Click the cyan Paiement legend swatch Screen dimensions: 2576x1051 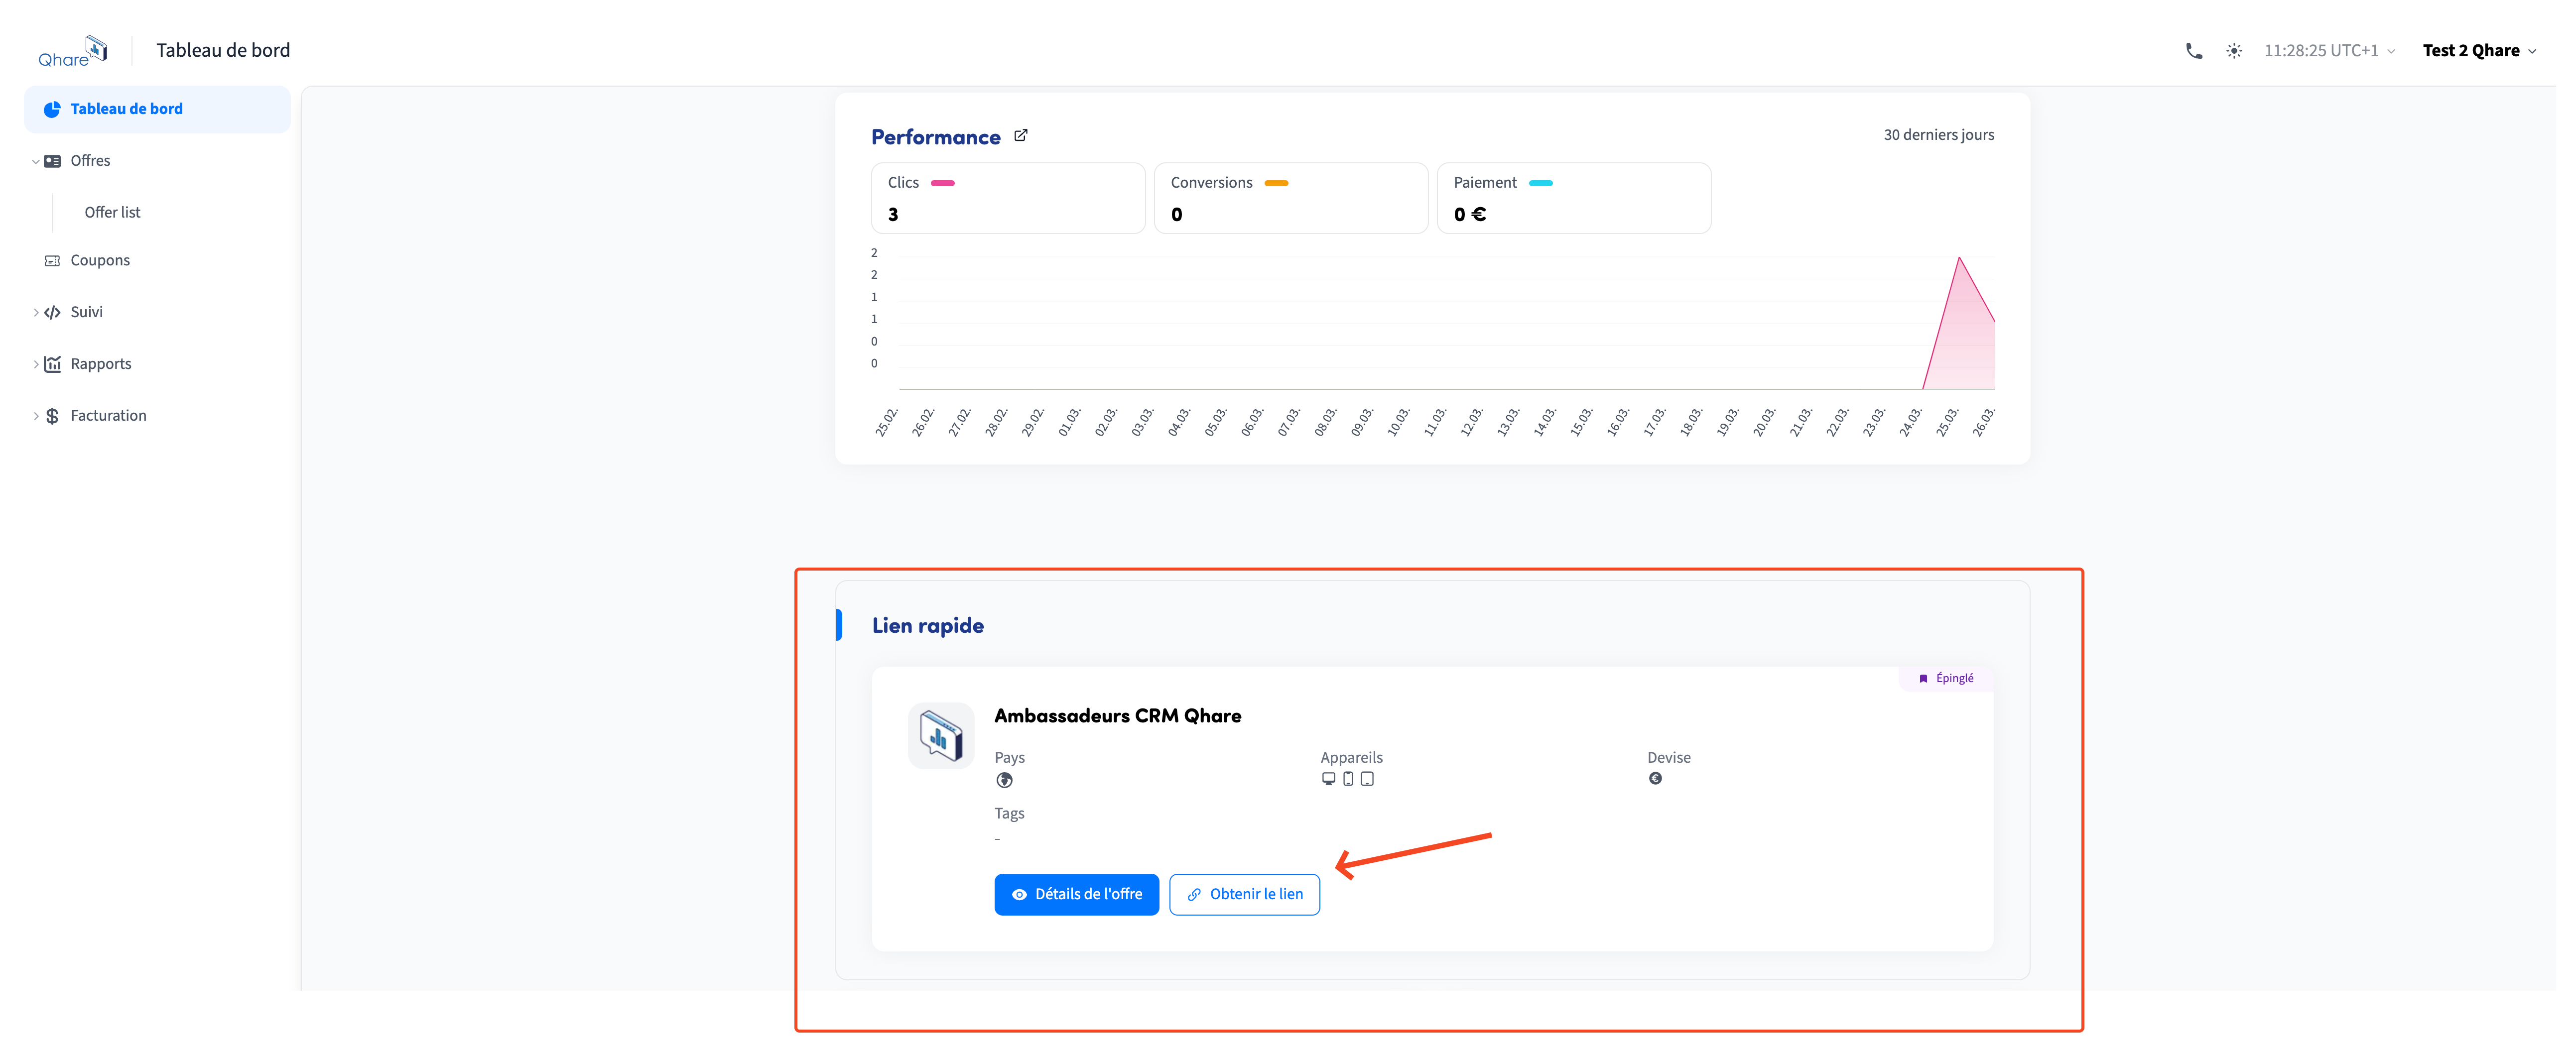coord(1541,183)
